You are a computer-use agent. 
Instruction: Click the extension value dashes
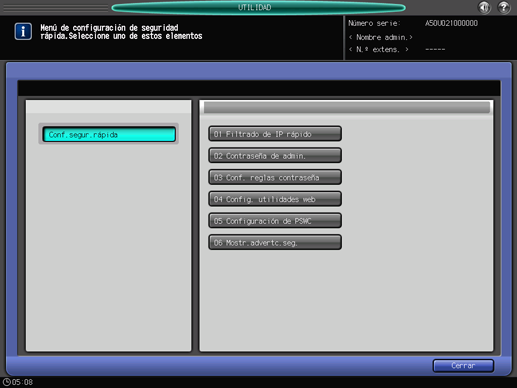435,49
